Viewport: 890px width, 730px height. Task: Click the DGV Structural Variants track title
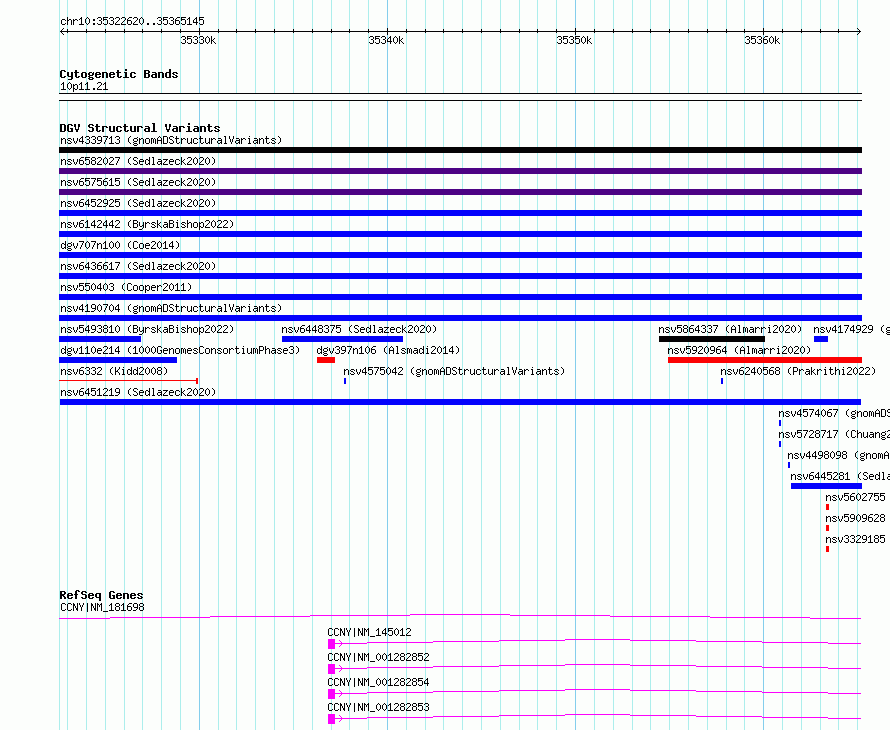pos(140,128)
